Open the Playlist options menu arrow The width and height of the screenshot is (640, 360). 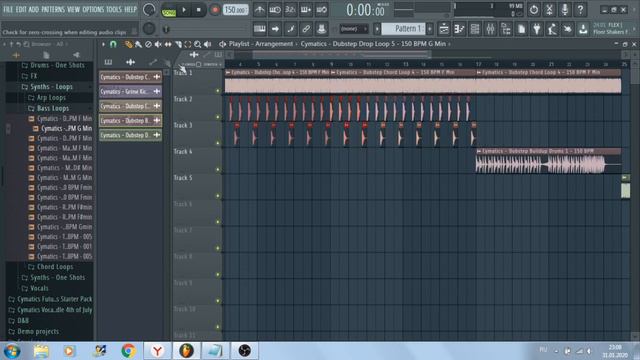click(103, 44)
